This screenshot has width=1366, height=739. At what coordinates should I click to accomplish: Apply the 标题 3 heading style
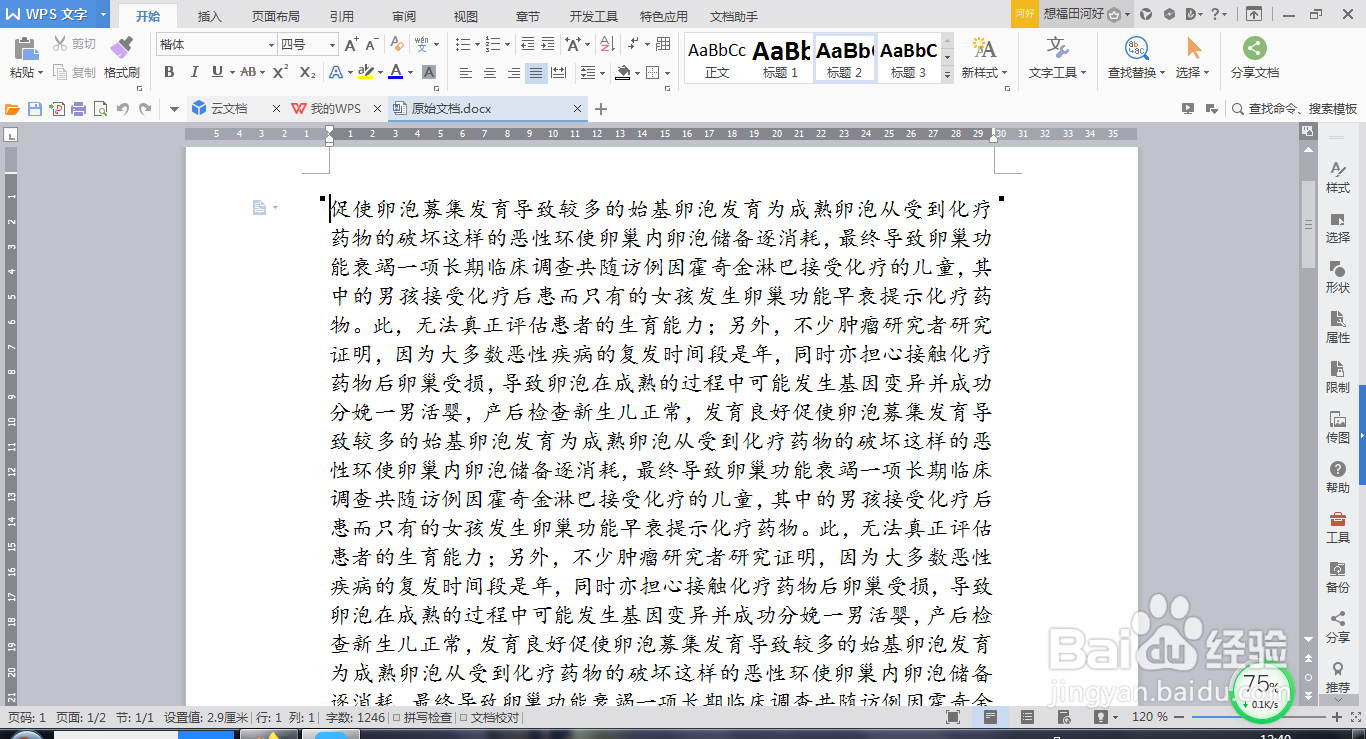[x=908, y=59]
